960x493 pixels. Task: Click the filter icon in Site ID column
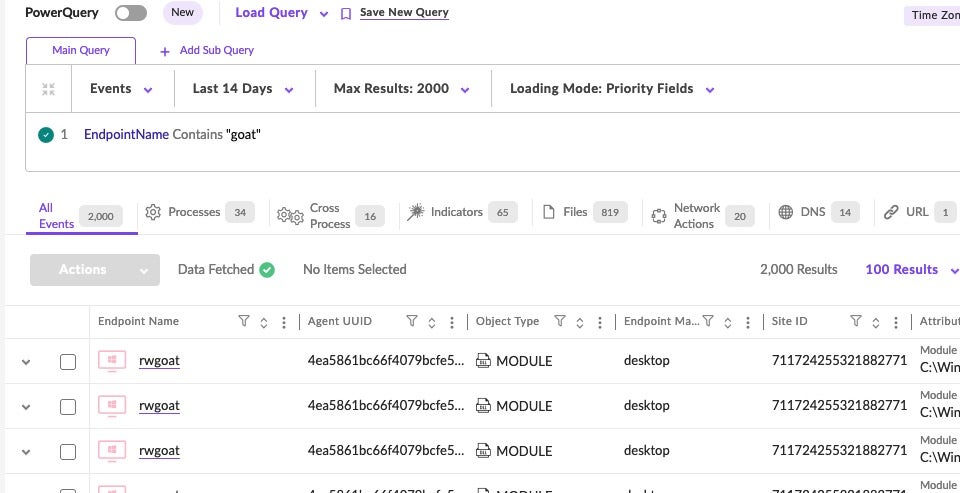(856, 322)
